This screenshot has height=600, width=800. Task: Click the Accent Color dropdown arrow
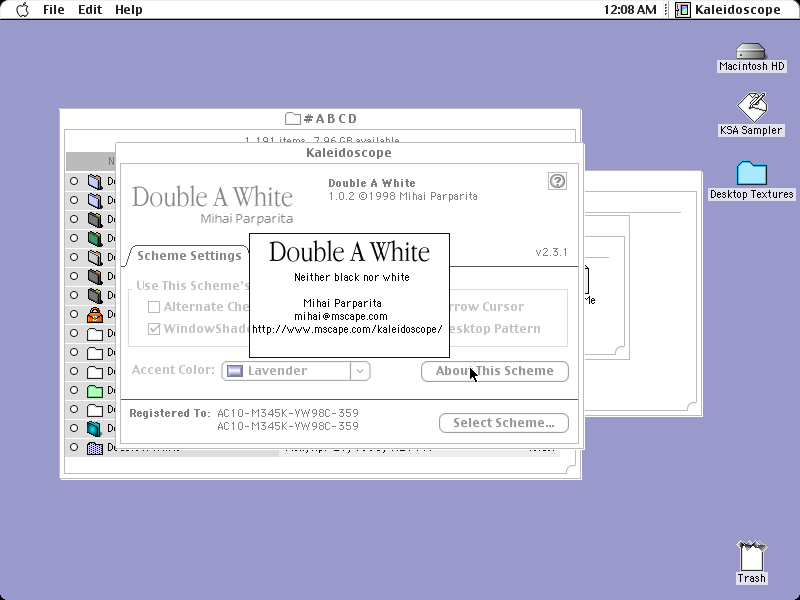(x=360, y=371)
